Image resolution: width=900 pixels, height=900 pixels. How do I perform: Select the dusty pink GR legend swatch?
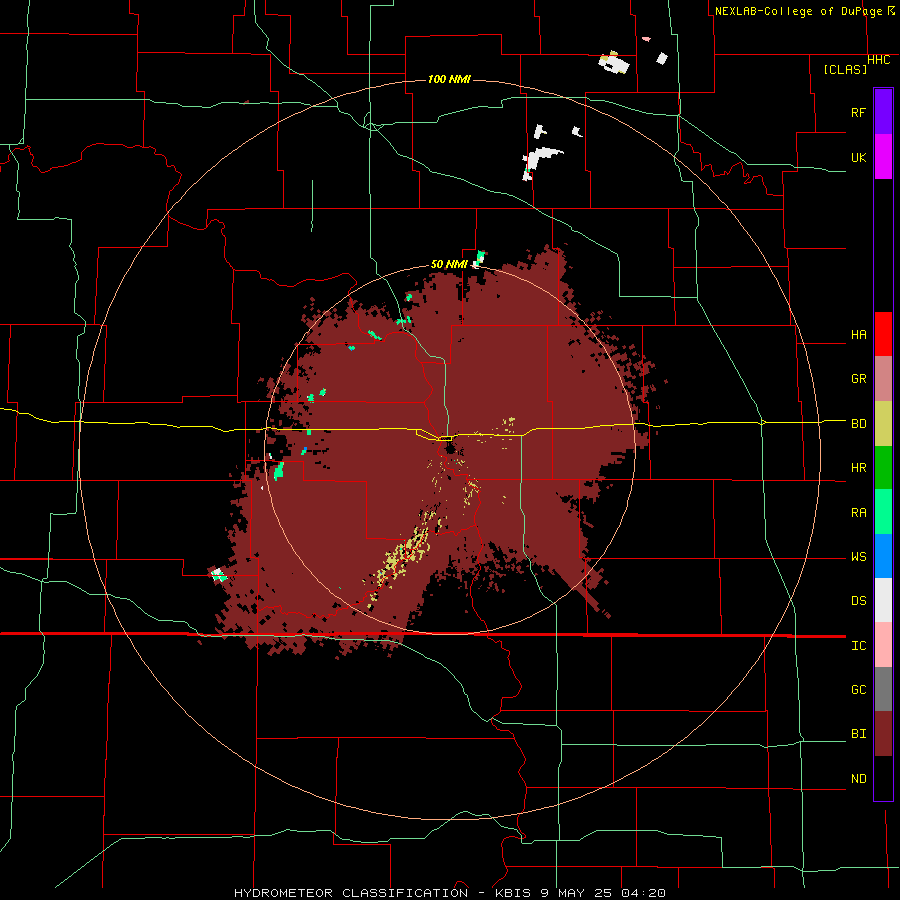click(x=883, y=379)
